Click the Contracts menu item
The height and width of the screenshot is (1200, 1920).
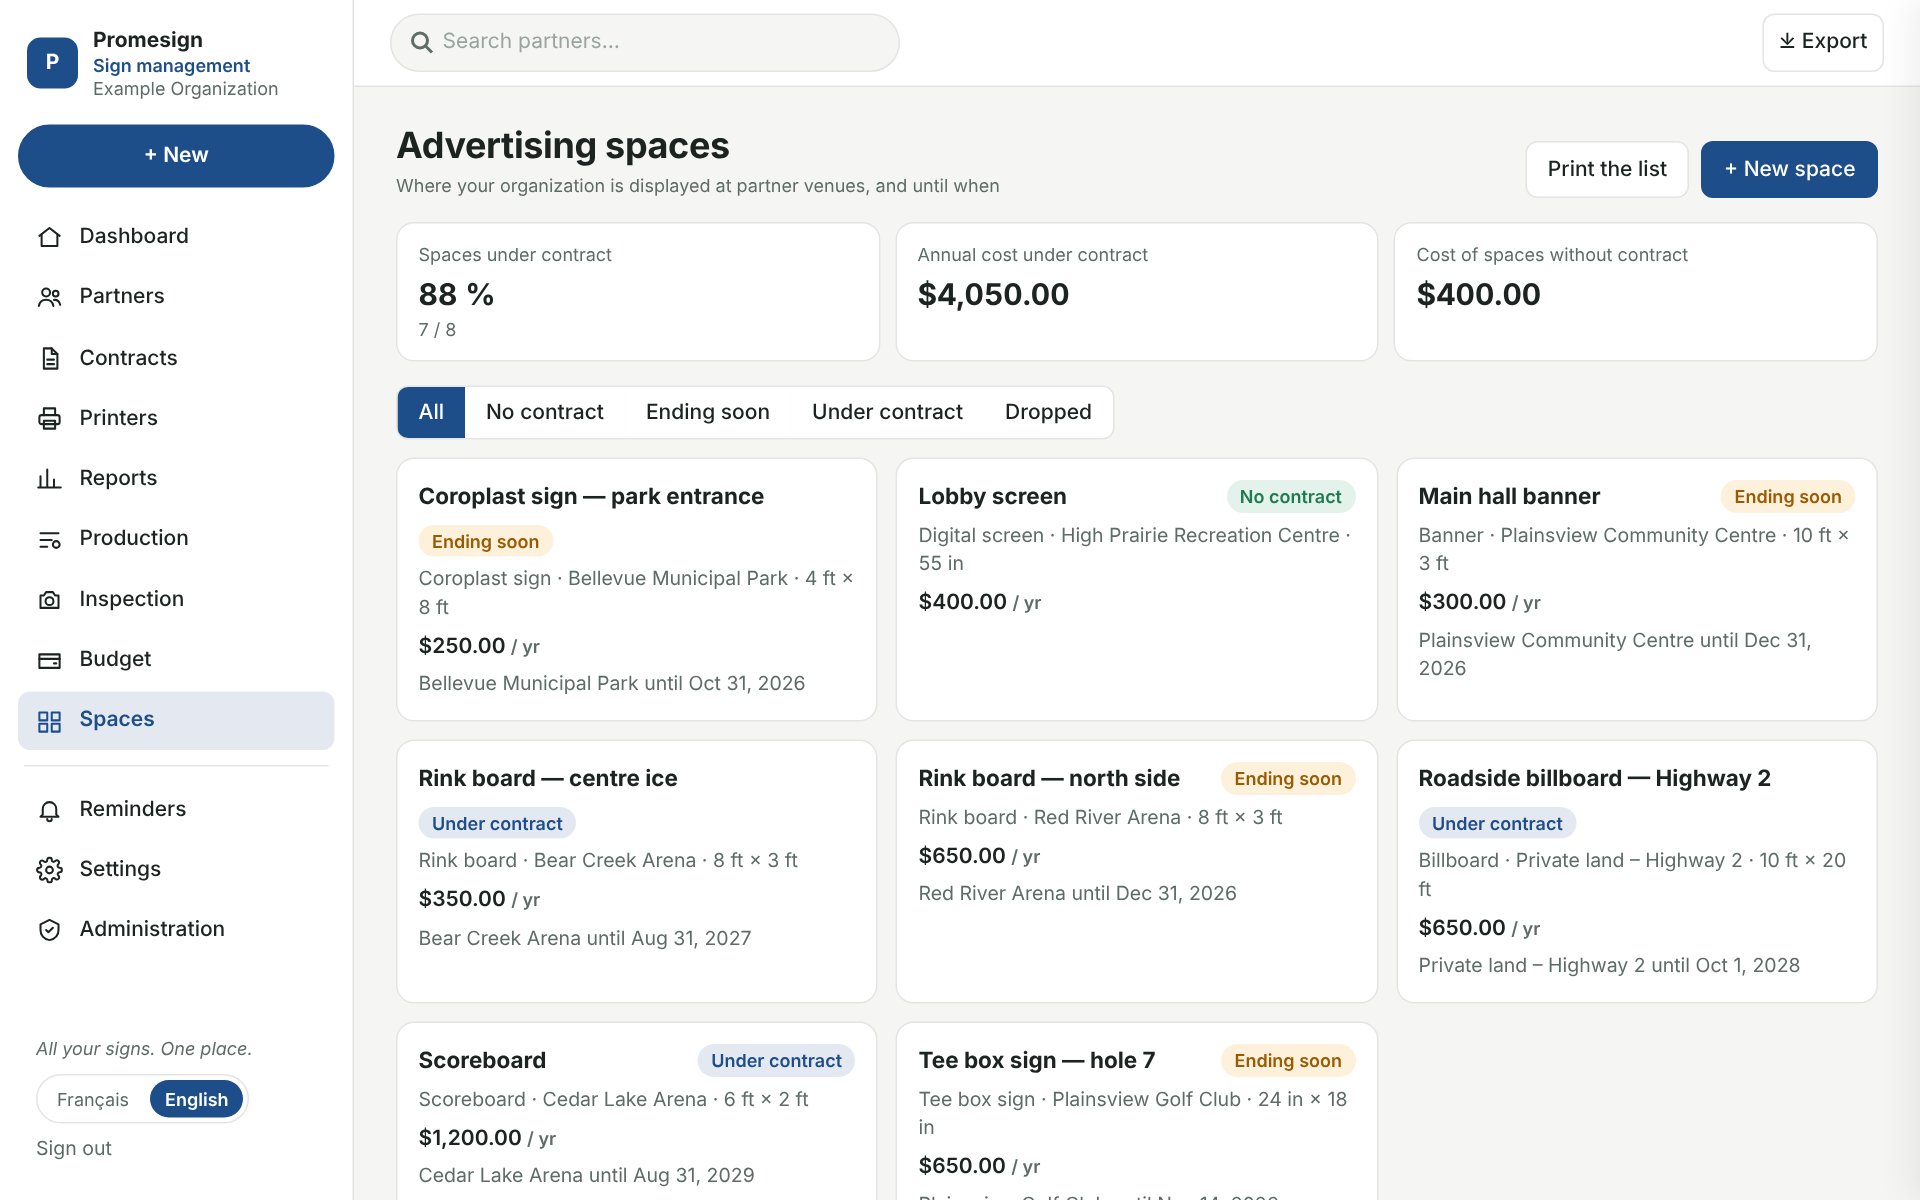point(176,358)
